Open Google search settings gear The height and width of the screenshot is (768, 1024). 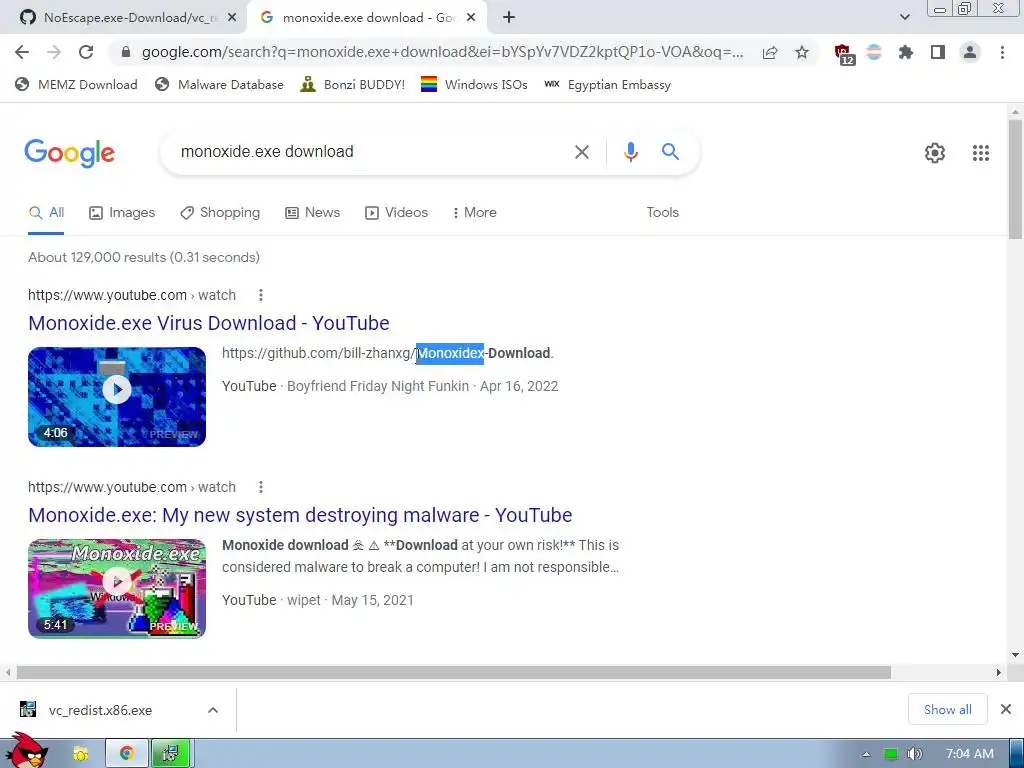(x=935, y=153)
